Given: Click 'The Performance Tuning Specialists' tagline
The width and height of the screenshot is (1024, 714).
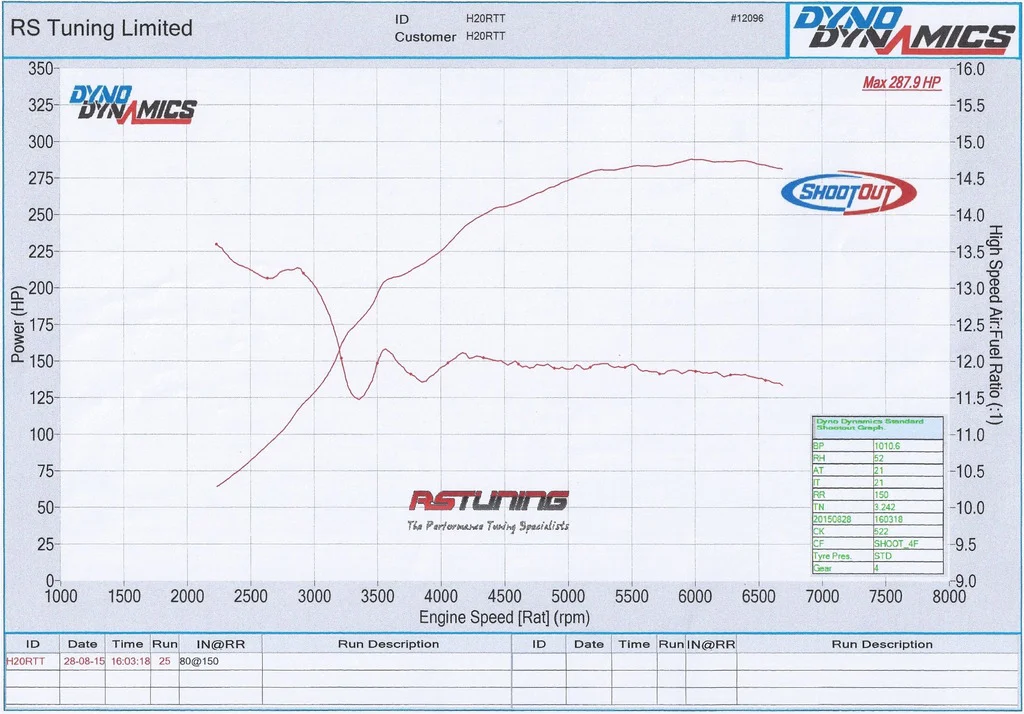Looking at the screenshot, I should click(488, 526).
